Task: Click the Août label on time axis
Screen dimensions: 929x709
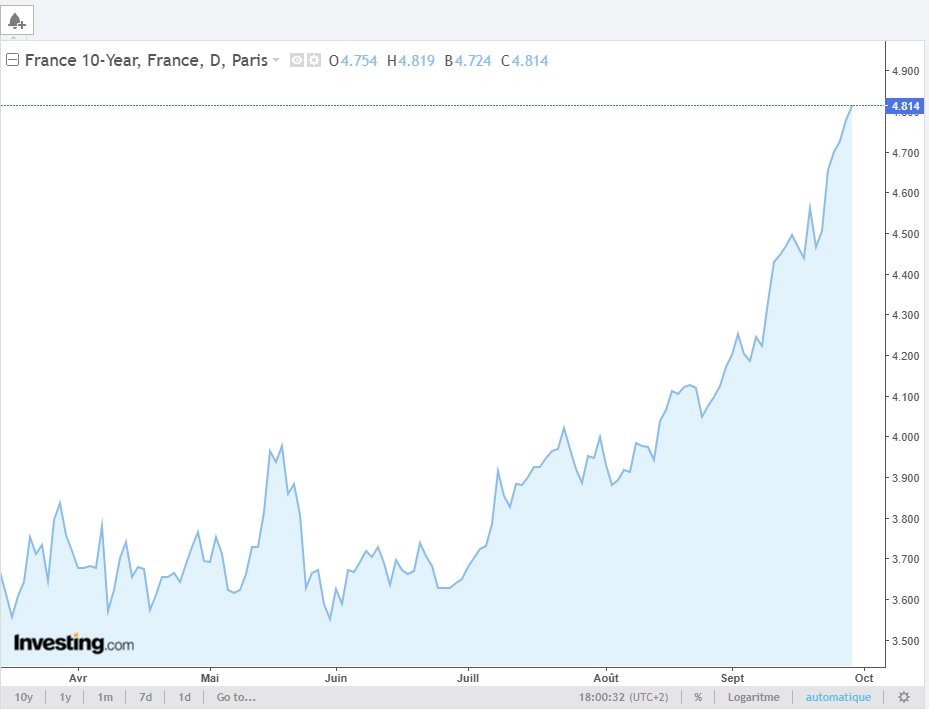Action: coord(606,678)
